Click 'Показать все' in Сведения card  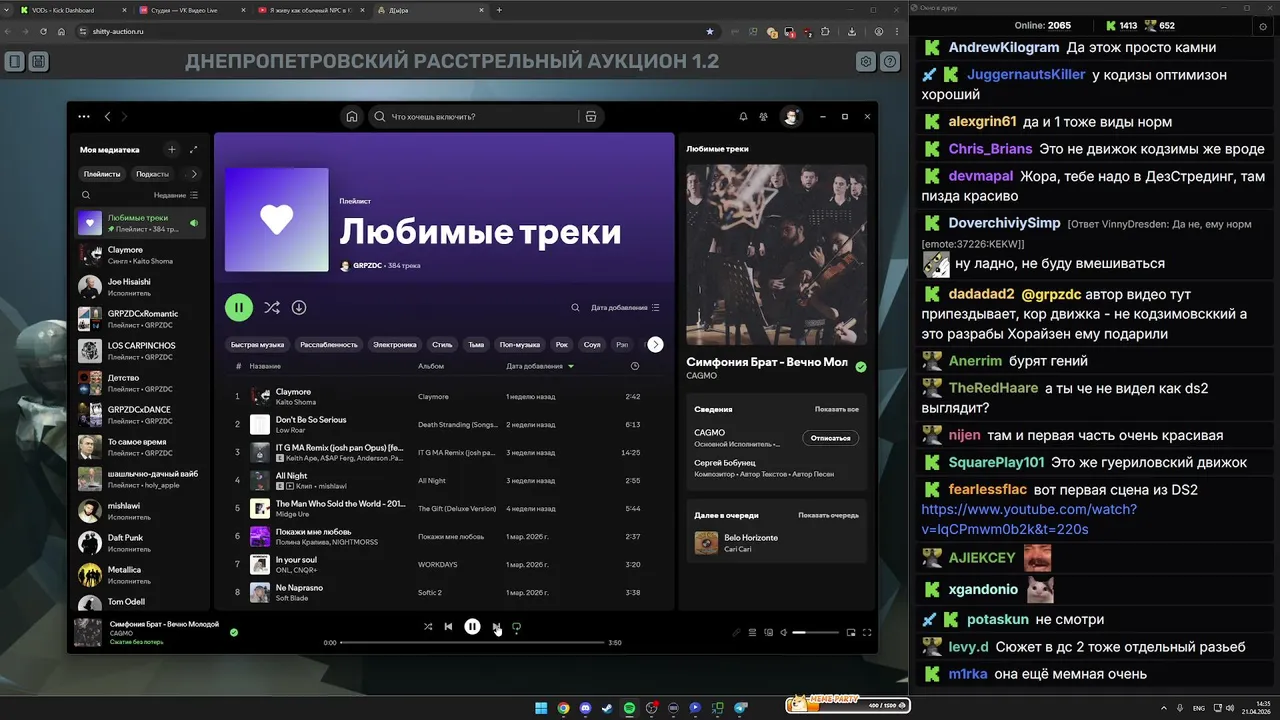point(837,409)
